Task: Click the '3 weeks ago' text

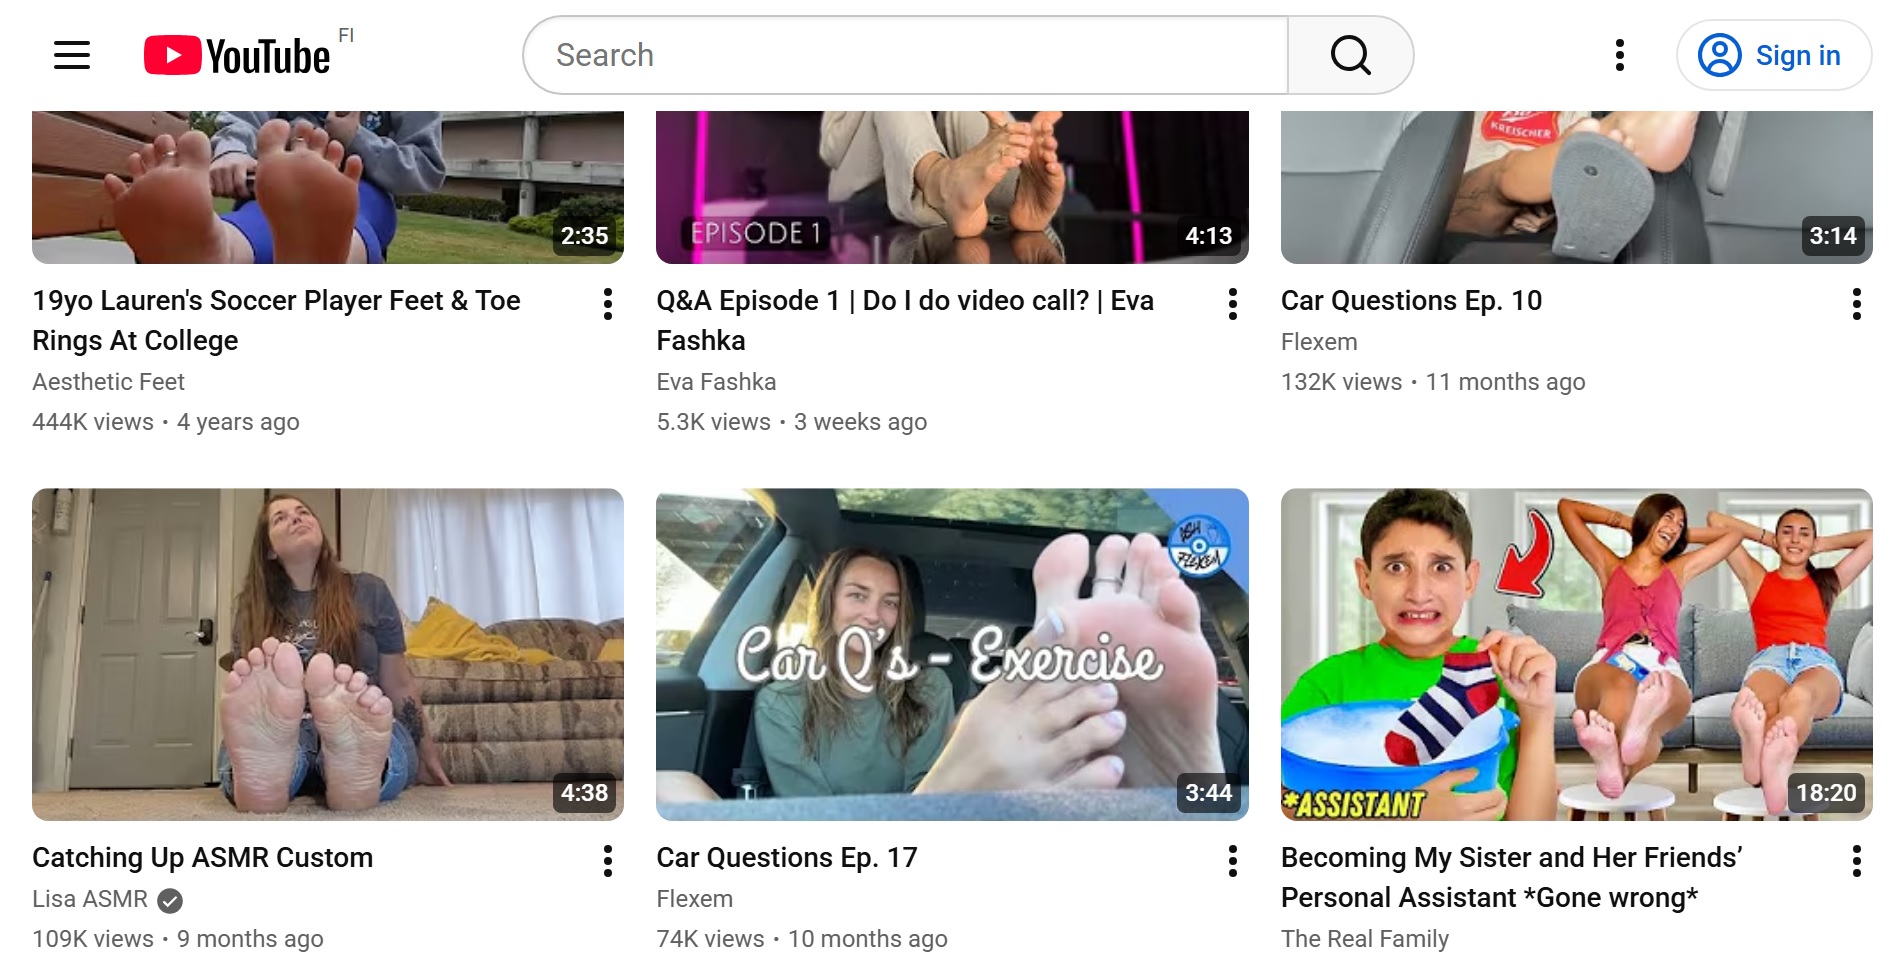Action: pos(860,422)
